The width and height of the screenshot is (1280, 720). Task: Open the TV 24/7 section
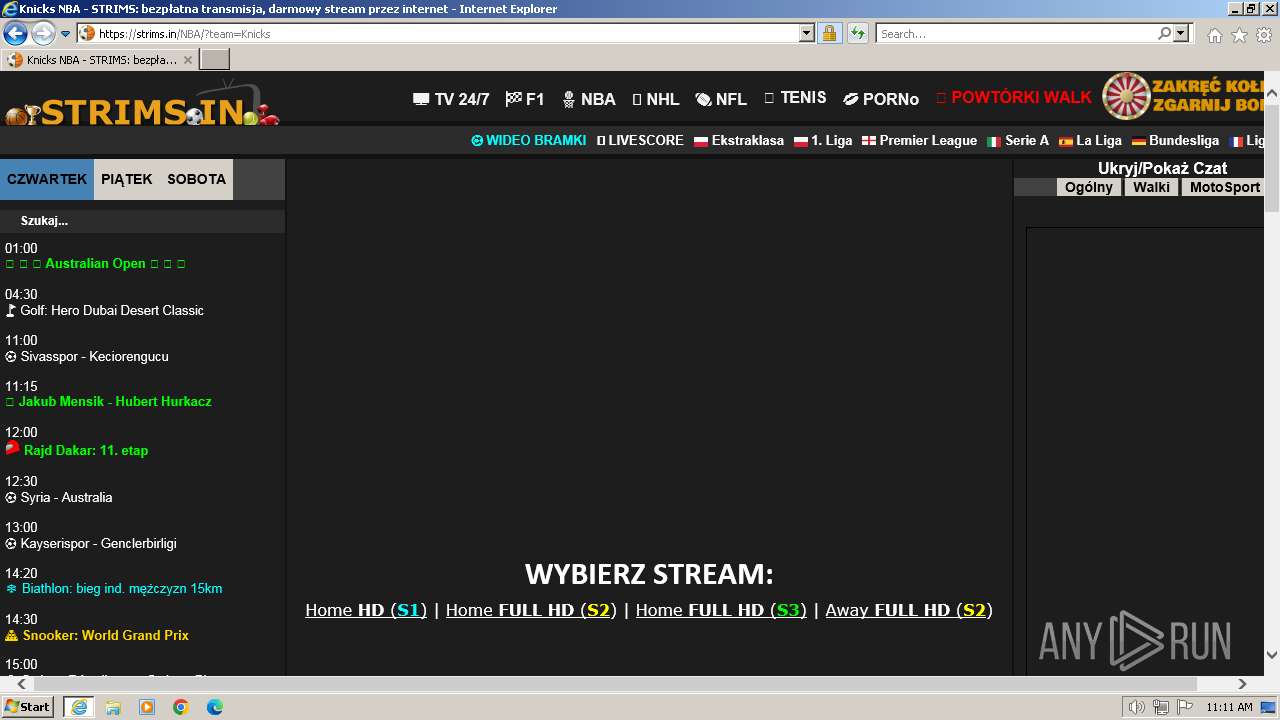click(451, 99)
